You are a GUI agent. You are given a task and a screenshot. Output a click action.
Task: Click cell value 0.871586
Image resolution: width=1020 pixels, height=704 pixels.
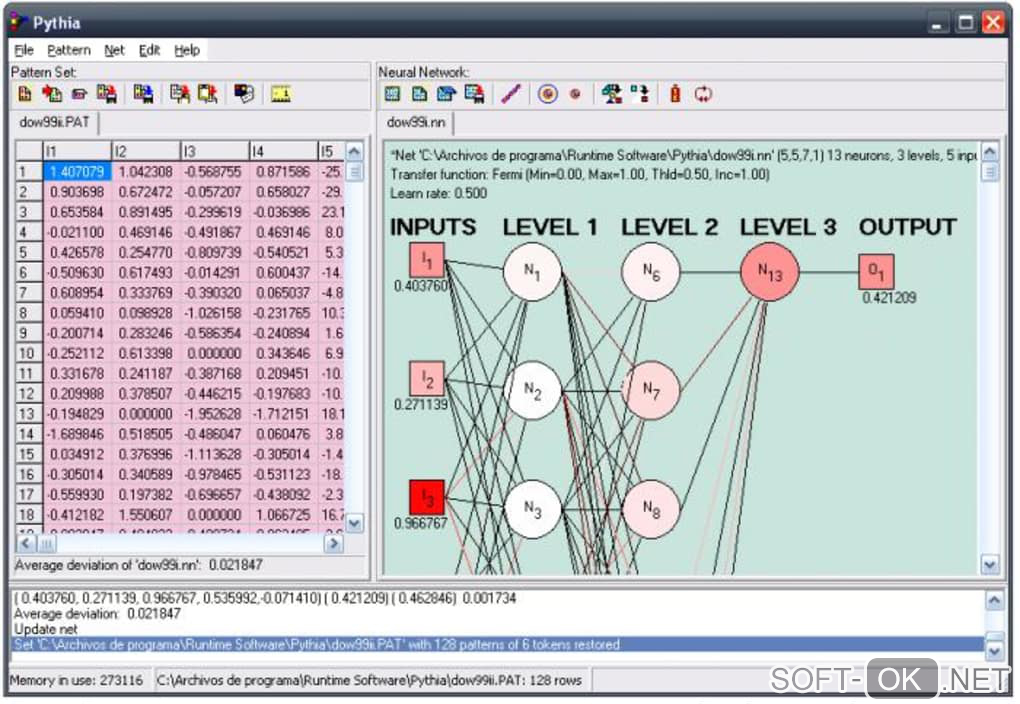coord(284,172)
